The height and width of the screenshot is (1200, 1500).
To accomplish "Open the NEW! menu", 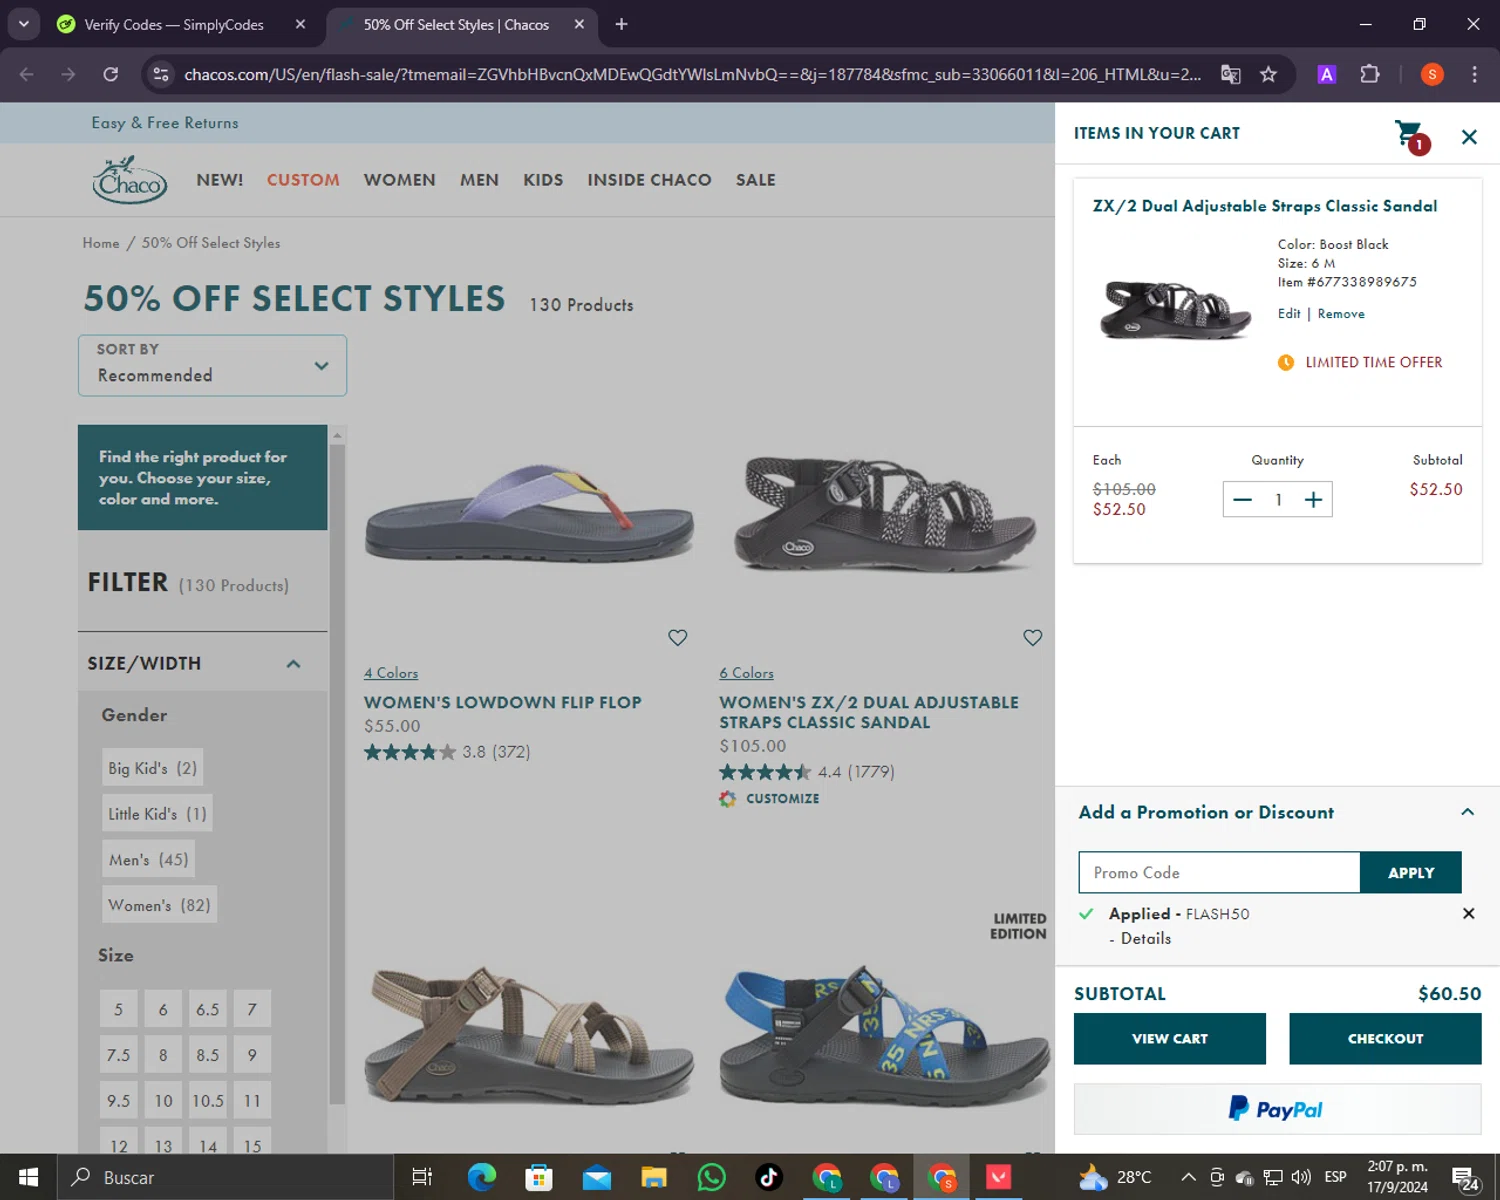I will [220, 180].
